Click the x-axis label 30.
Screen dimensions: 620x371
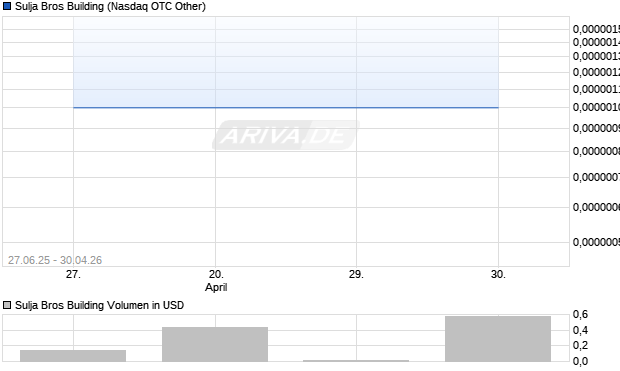pyautogui.click(x=498, y=274)
